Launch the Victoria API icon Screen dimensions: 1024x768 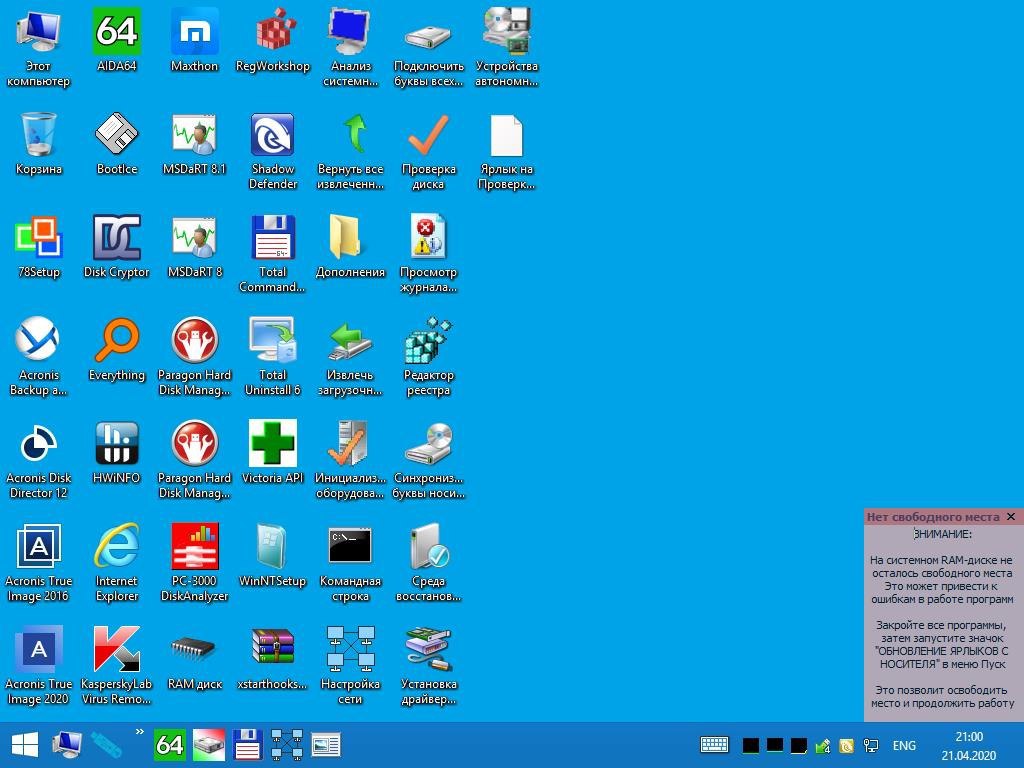(x=272, y=452)
